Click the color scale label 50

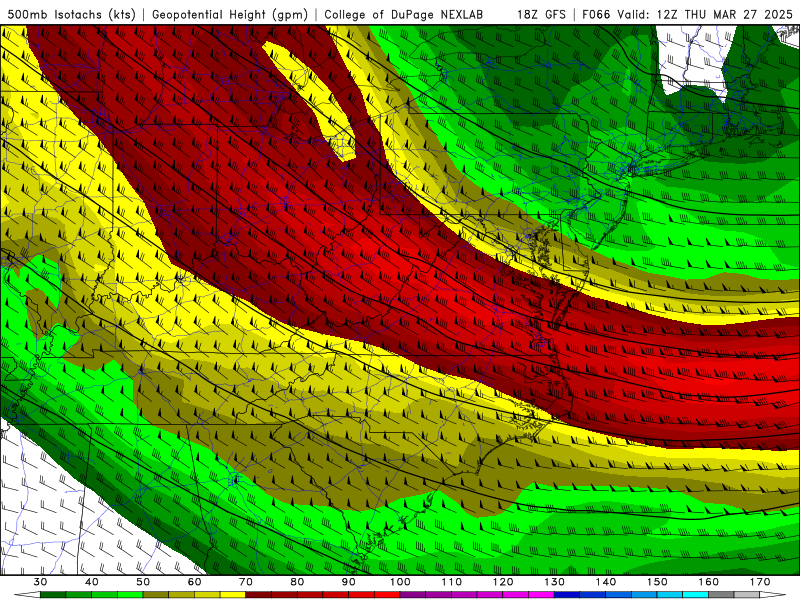pyautogui.click(x=143, y=582)
